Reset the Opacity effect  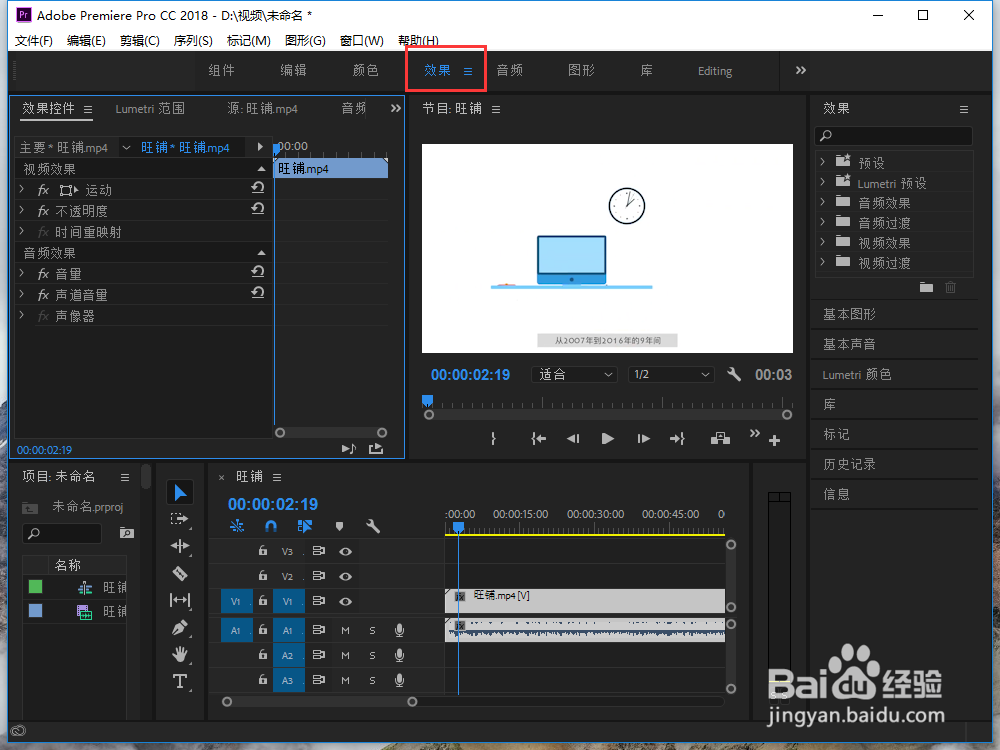[x=258, y=209]
